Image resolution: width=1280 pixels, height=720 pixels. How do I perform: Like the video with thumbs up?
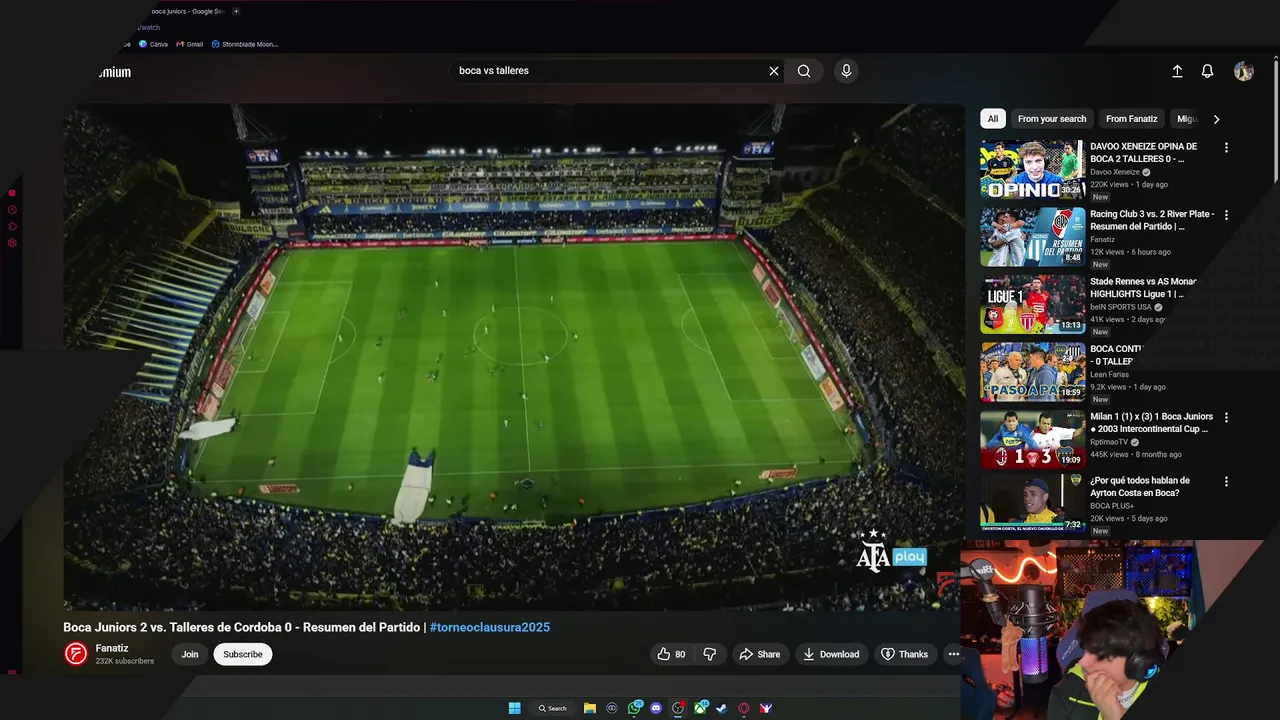(x=671, y=654)
